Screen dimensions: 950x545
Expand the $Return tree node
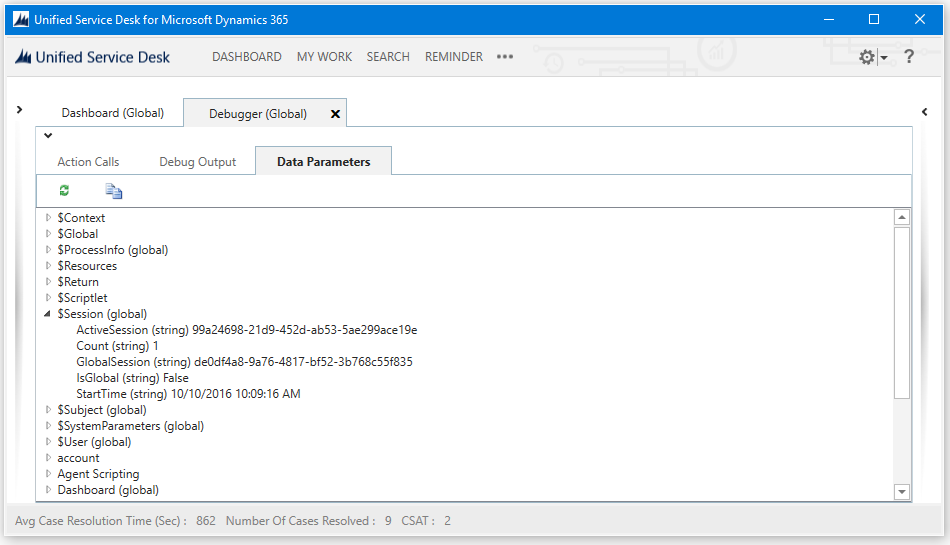point(48,282)
